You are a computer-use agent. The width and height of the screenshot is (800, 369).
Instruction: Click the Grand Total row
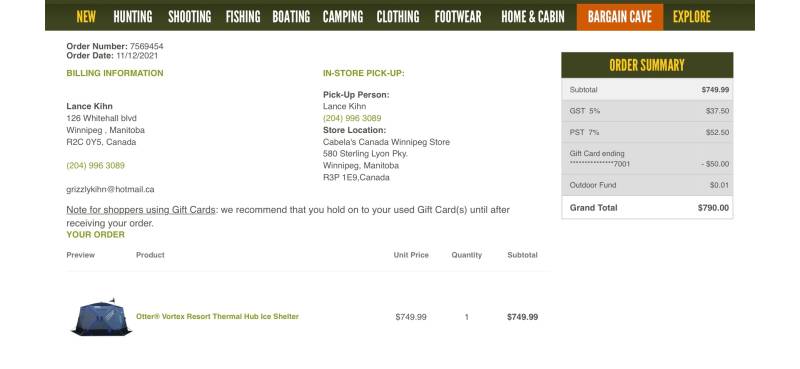point(647,208)
